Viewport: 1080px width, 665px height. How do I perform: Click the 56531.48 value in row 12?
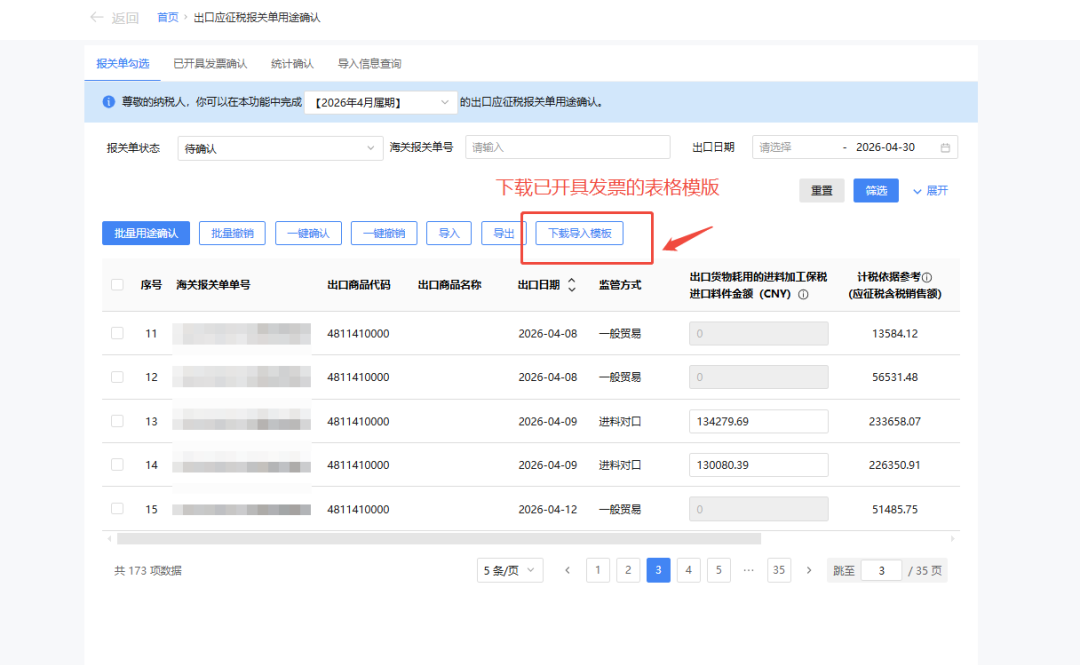(895, 377)
